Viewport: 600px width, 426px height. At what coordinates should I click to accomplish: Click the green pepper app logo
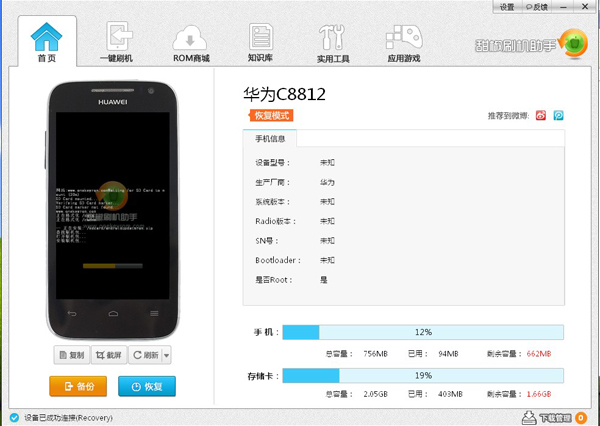point(574,44)
